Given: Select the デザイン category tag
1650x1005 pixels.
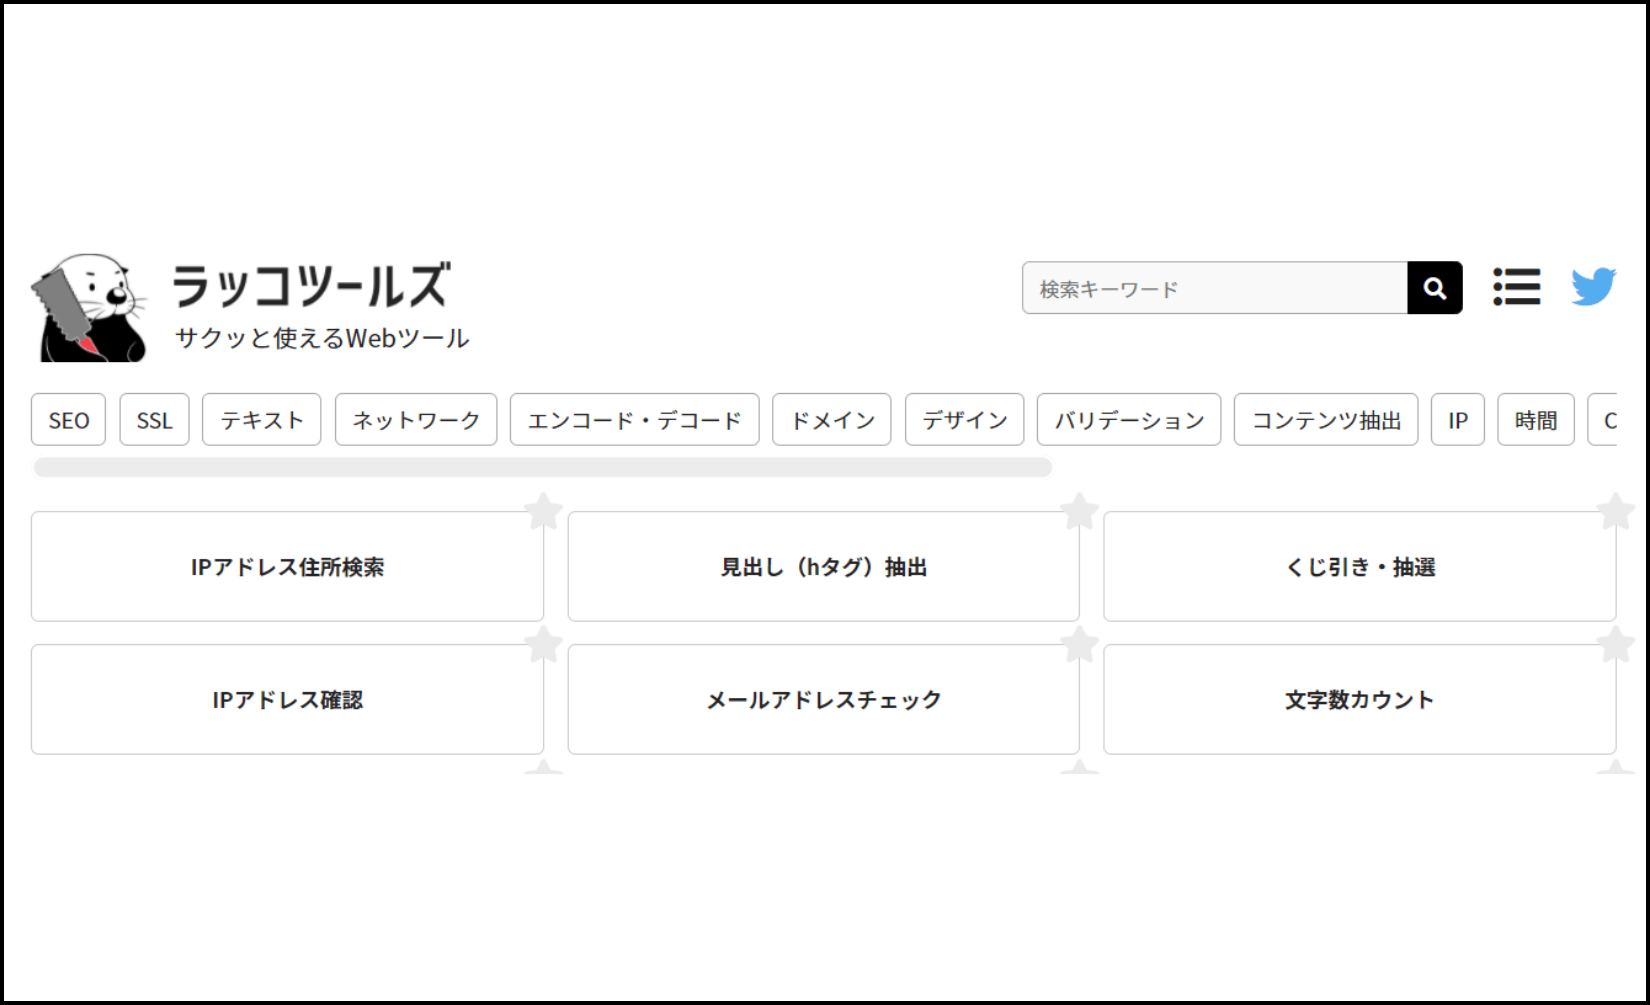Looking at the screenshot, I should 965,420.
